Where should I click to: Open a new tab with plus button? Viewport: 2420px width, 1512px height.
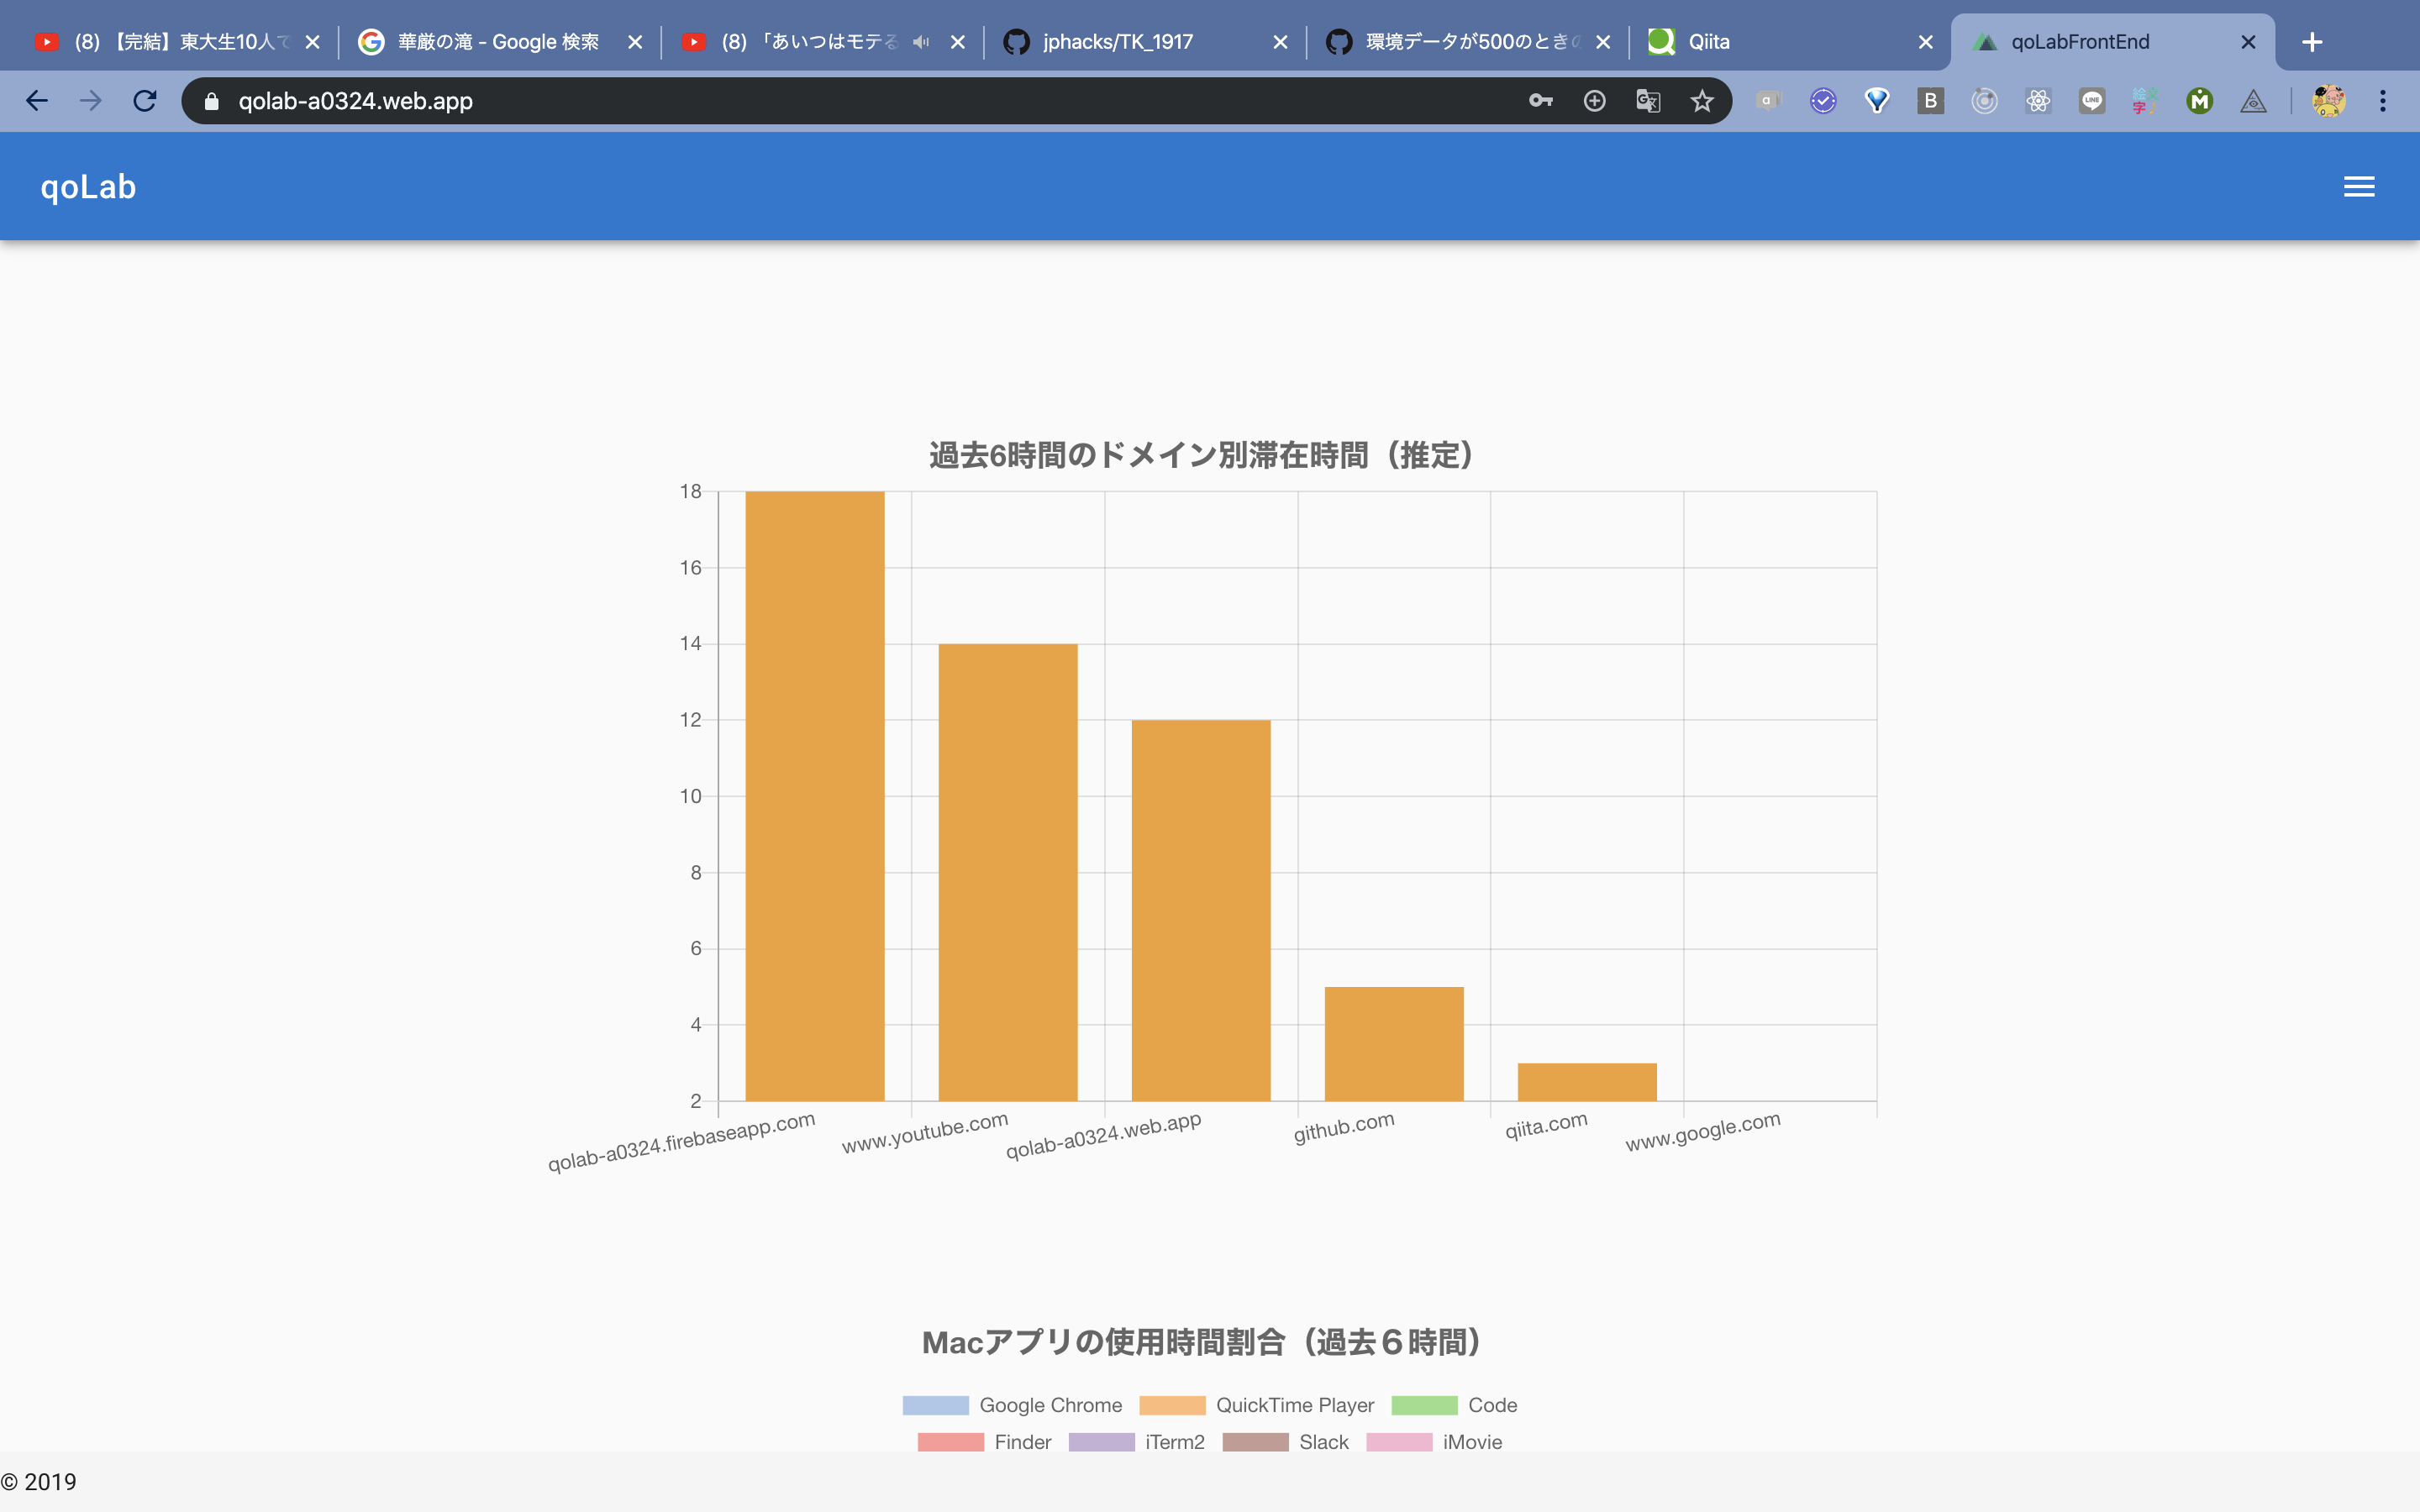click(2311, 42)
